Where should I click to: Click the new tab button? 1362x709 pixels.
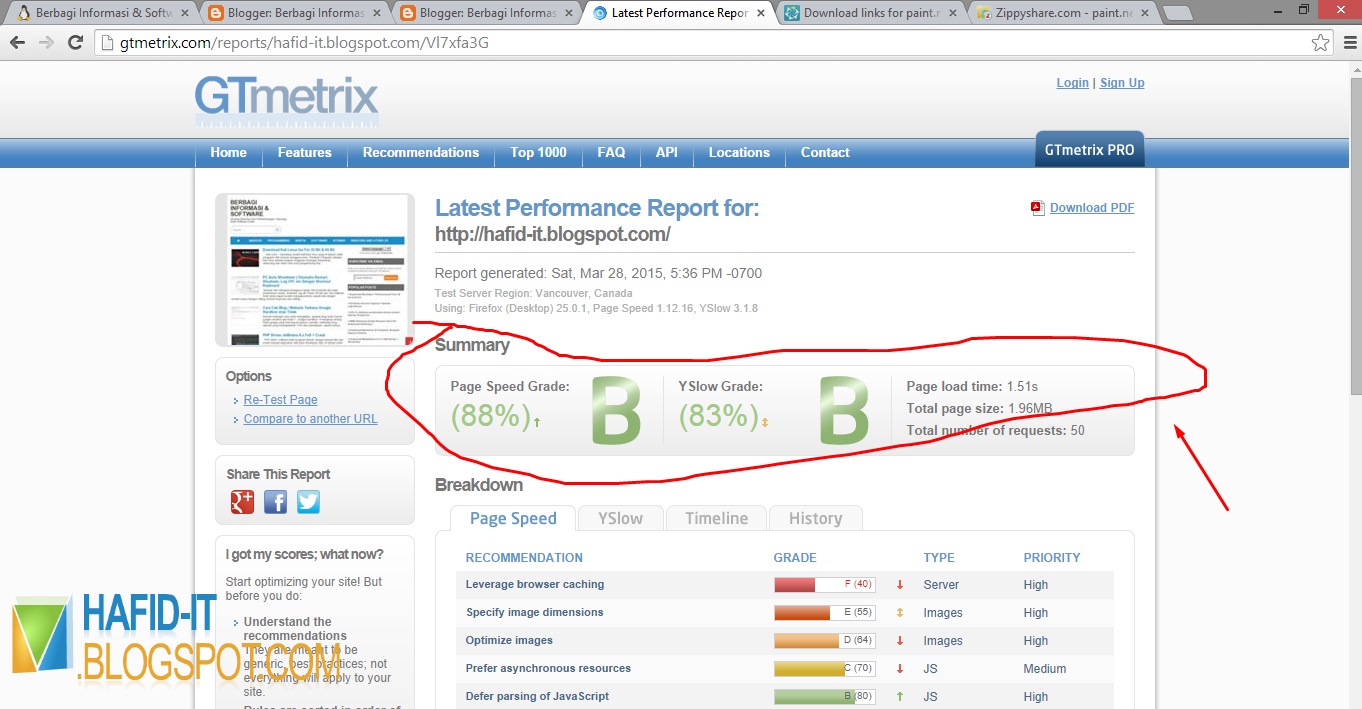(1178, 13)
